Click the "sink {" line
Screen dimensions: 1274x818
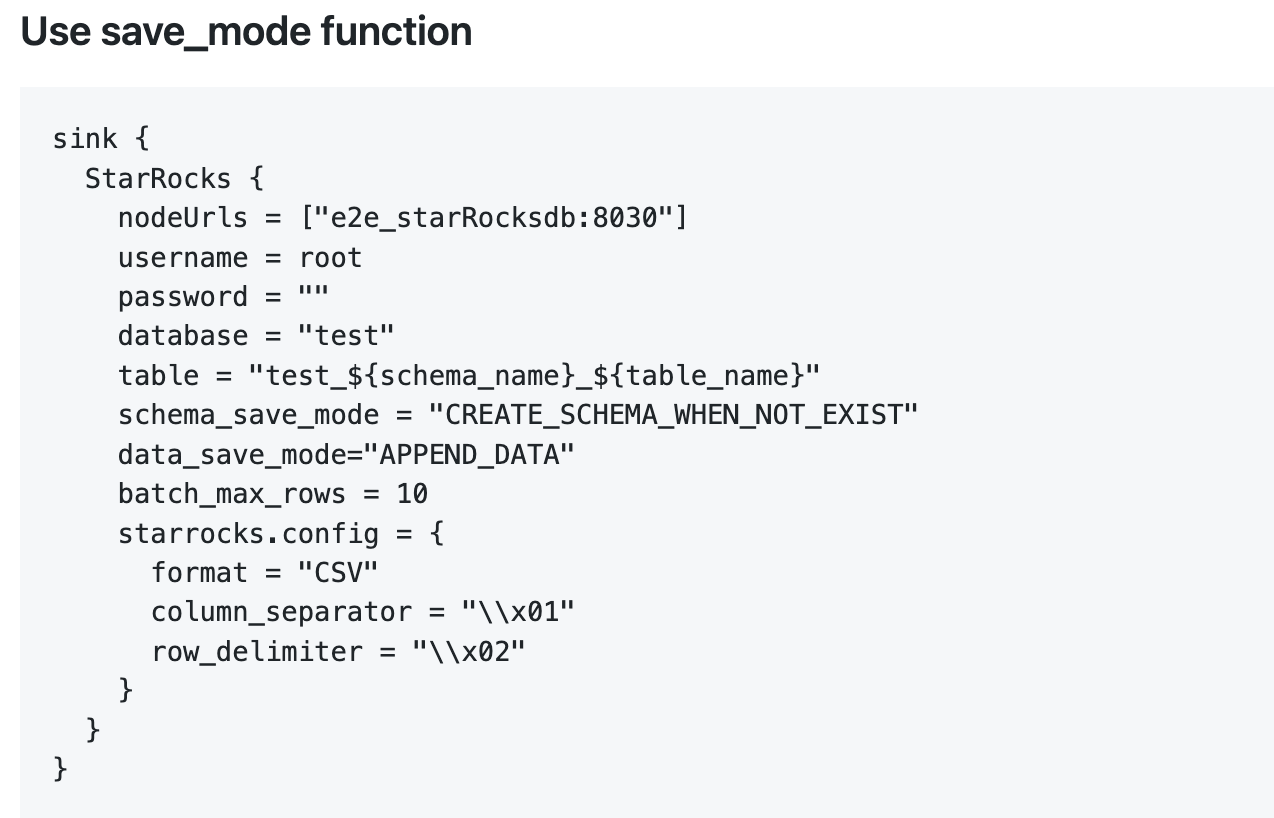click(x=101, y=139)
